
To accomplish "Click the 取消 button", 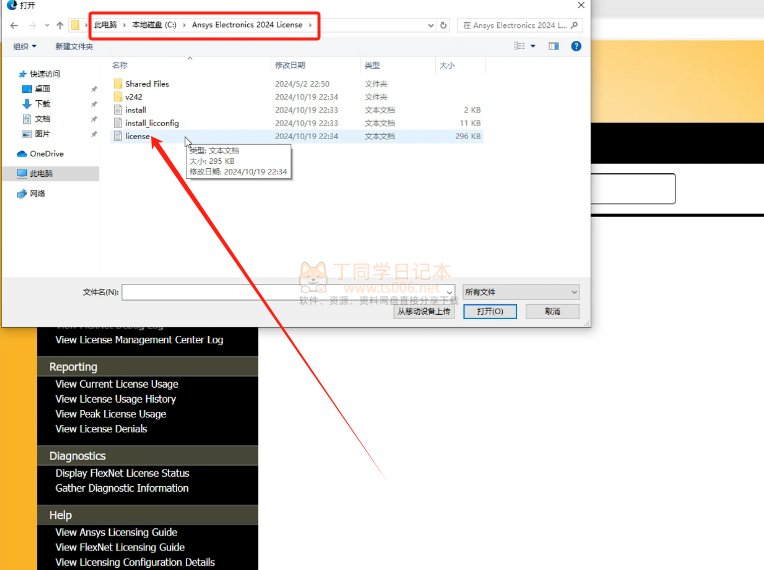I will (553, 312).
